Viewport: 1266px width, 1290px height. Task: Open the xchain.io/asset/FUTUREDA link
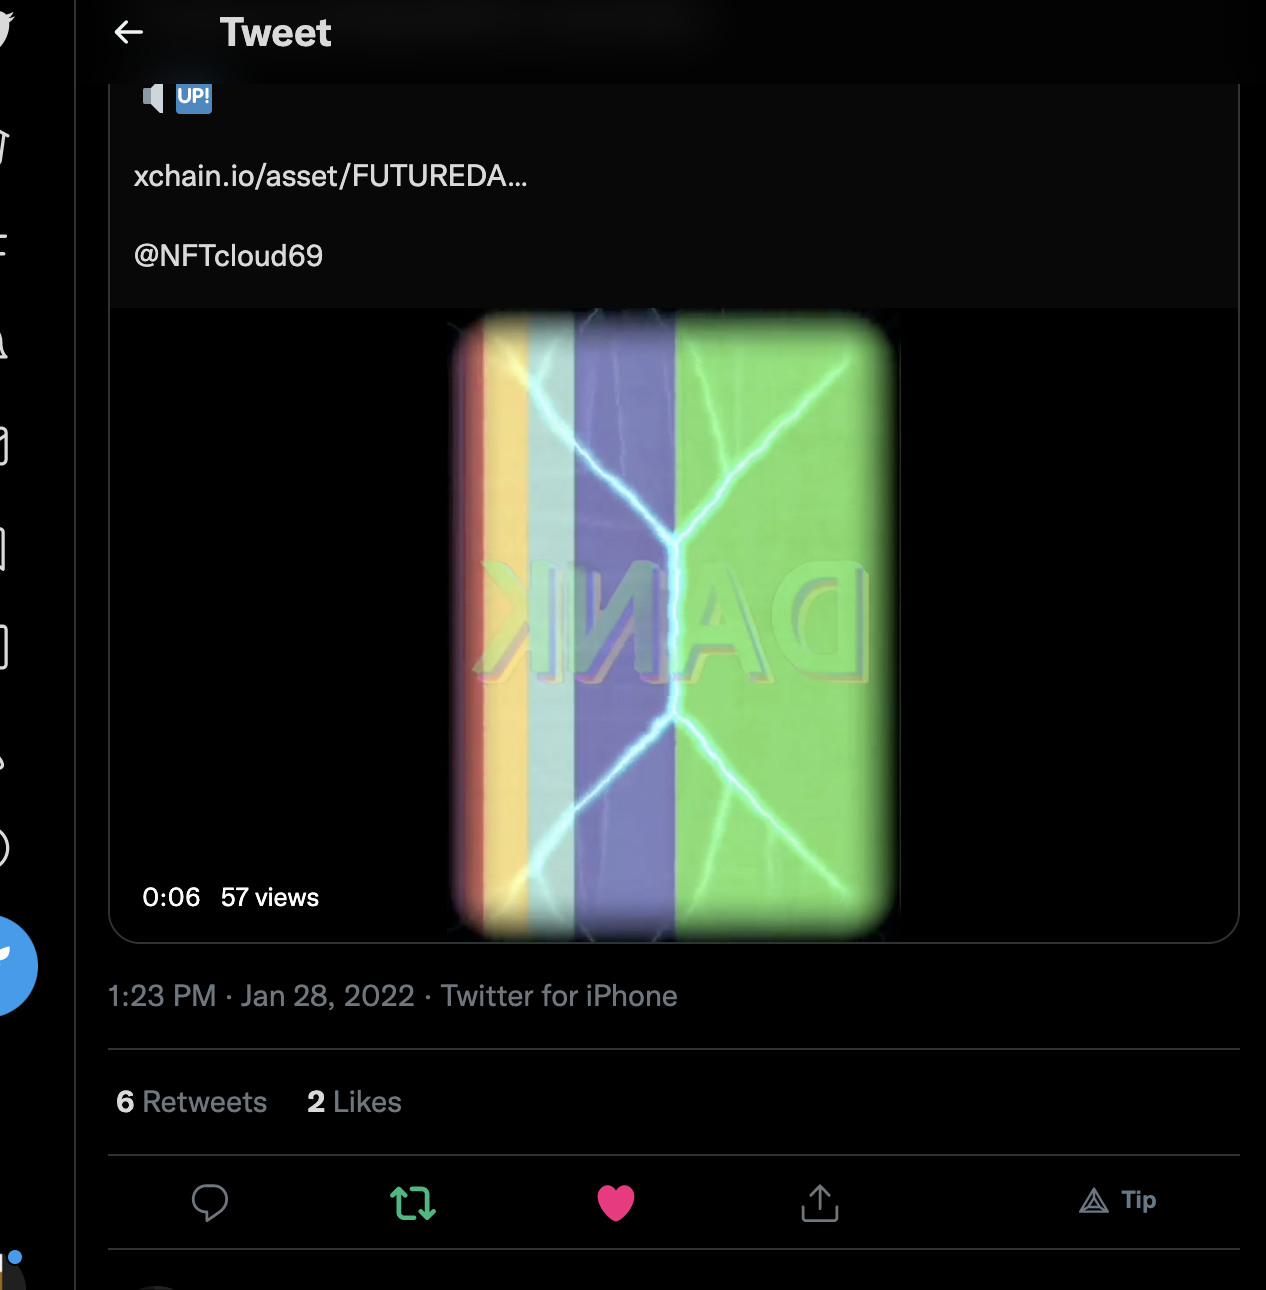(x=330, y=176)
